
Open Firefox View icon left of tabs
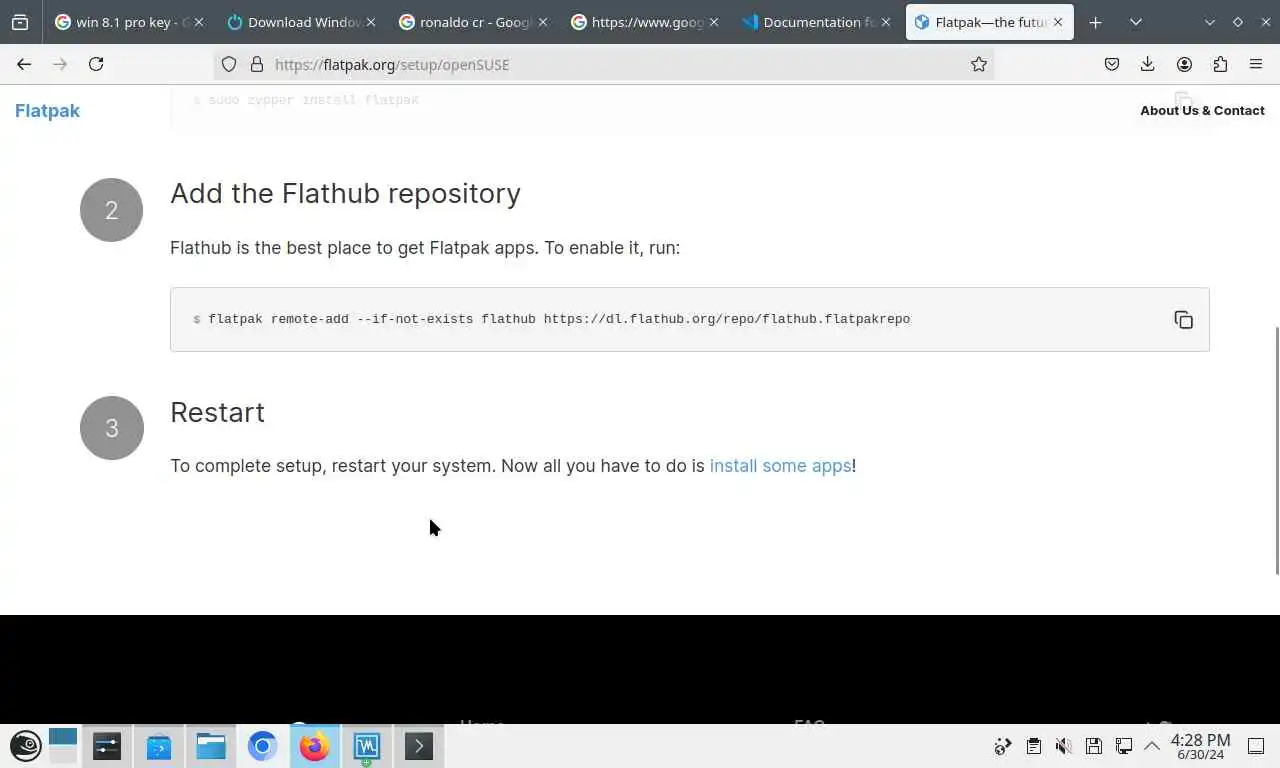[x=20, y=22]
